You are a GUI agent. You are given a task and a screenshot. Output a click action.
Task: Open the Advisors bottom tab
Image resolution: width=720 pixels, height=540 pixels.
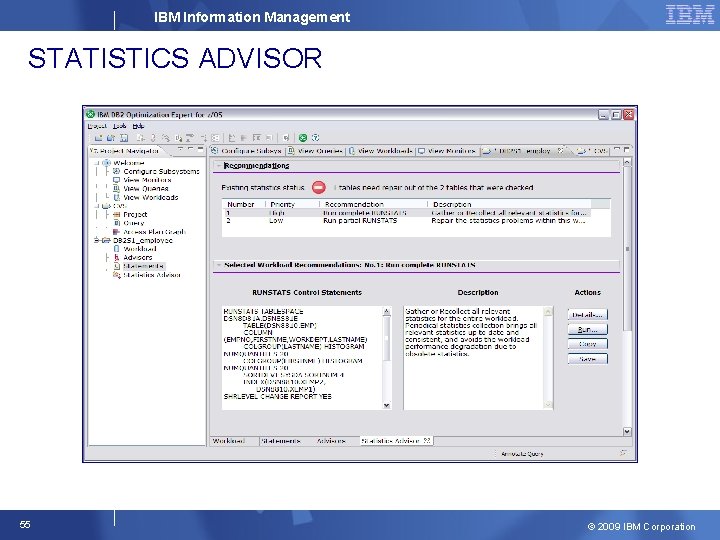pos(331,441)
